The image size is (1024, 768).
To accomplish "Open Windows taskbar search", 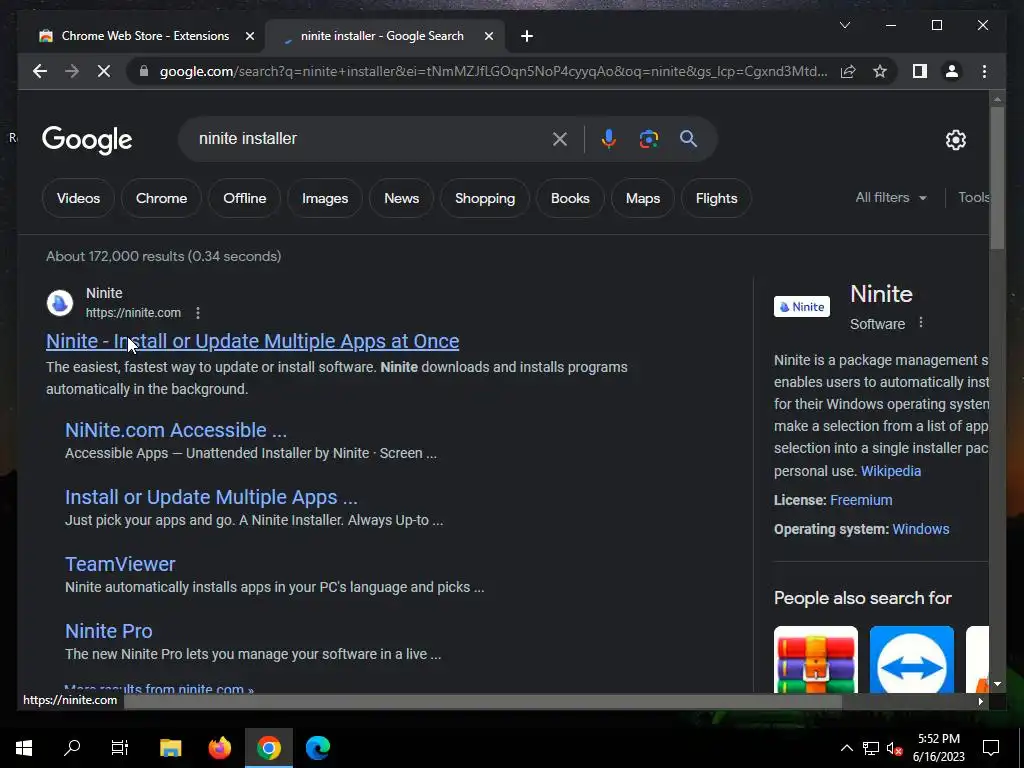I will 72,748.
